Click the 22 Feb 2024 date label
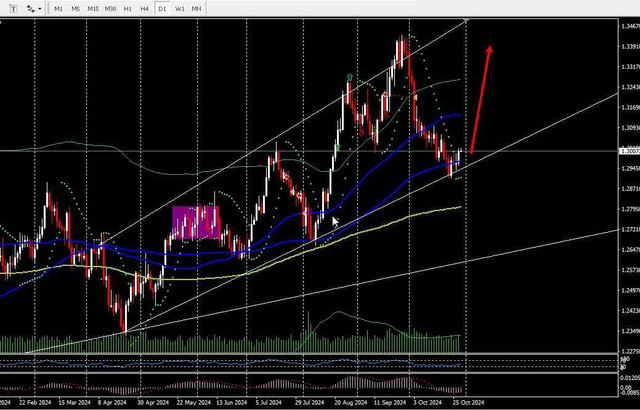The height and width of the screenshot is (410, 640). [x=35, y=402]
